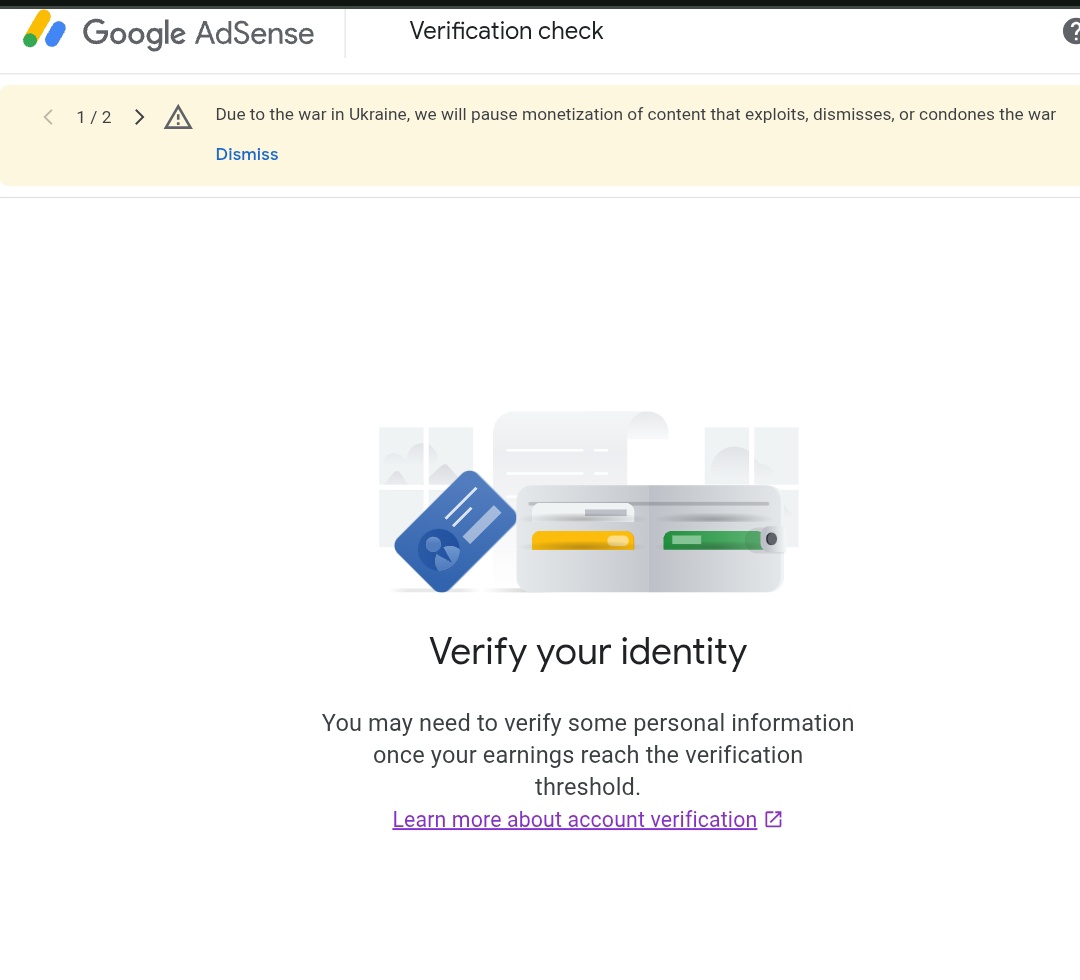Click the Verification check page title

point(506,31)
